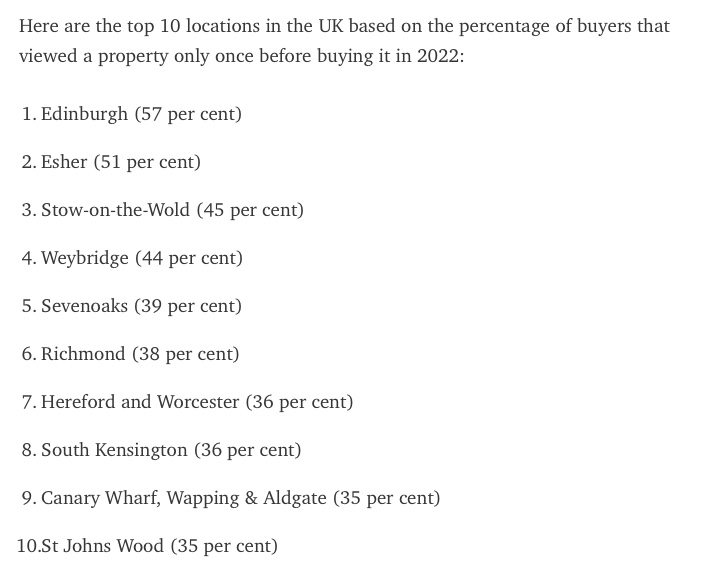This screenshot has width=712, height=577.
Task: Click the "45 per cent" figure
Action: click(x=250, y=210)
